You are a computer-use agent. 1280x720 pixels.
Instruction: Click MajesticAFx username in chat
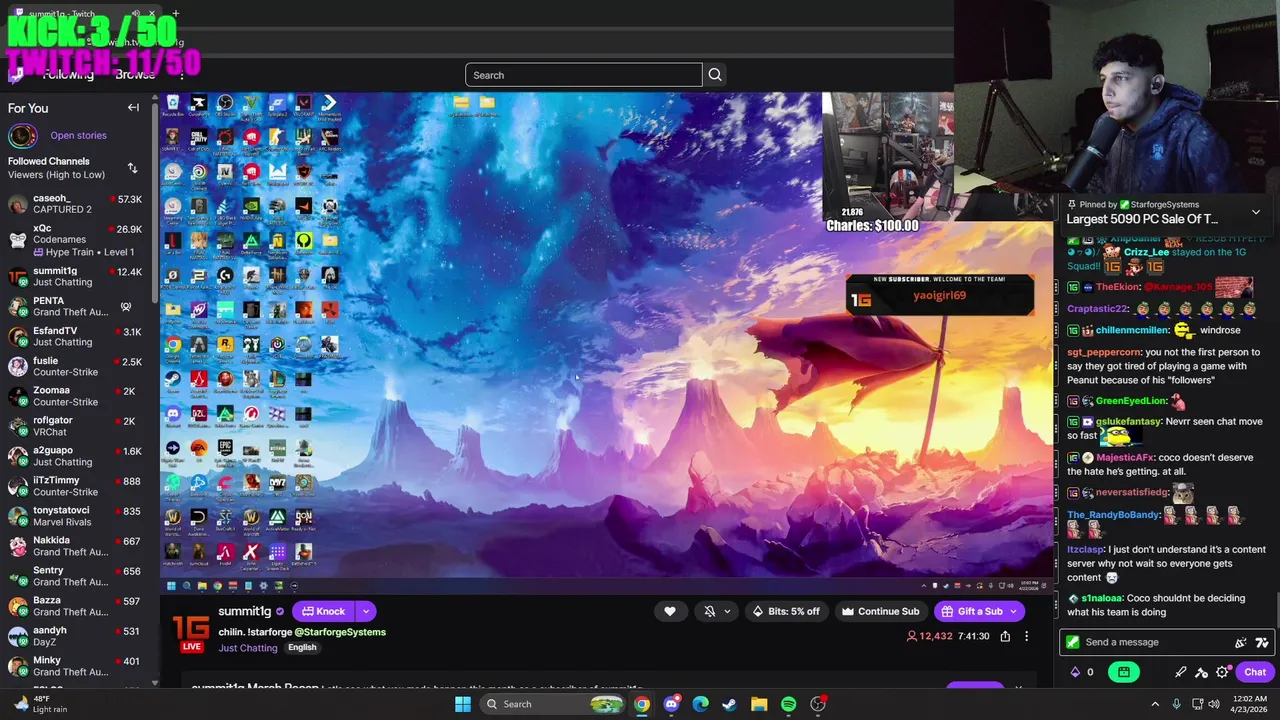pos(1125,458)
